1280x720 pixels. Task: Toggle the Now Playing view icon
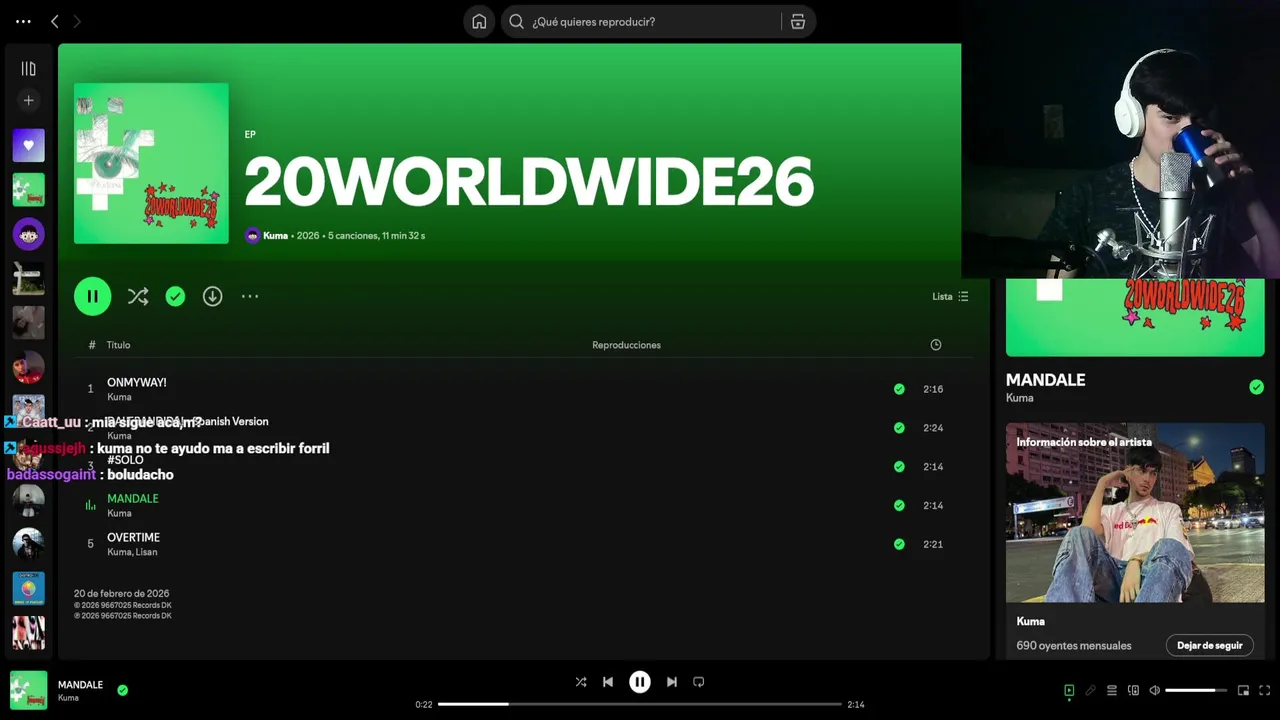pos(1069,690)
